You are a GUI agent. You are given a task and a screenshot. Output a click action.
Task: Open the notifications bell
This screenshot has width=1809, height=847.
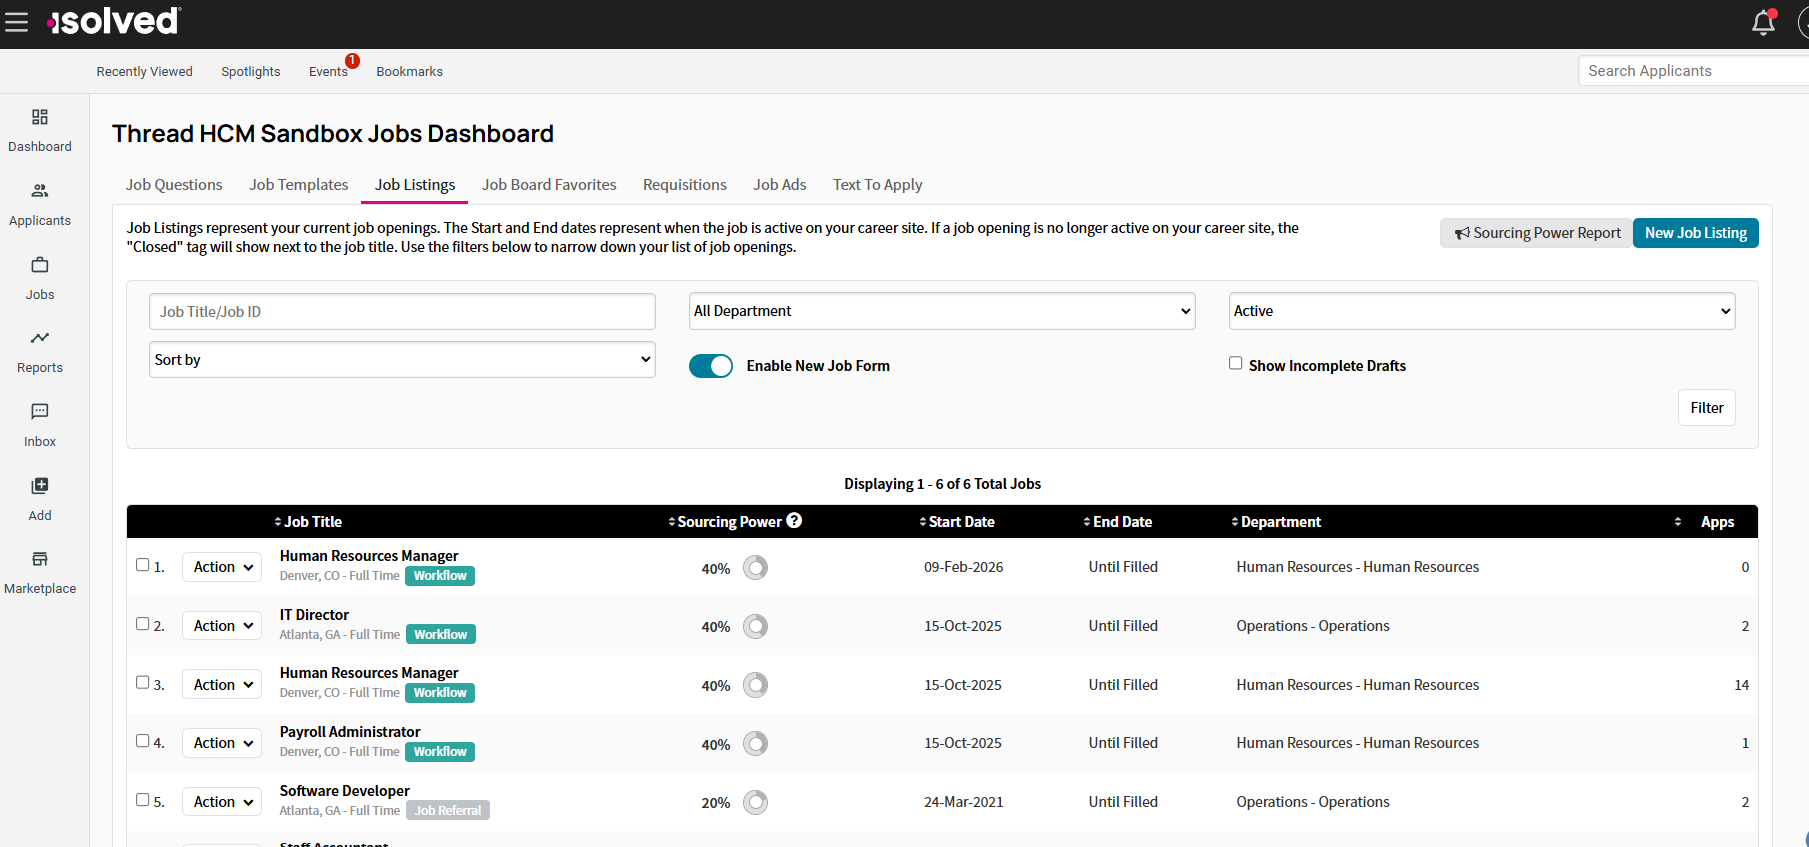[x=1763, y=22]
